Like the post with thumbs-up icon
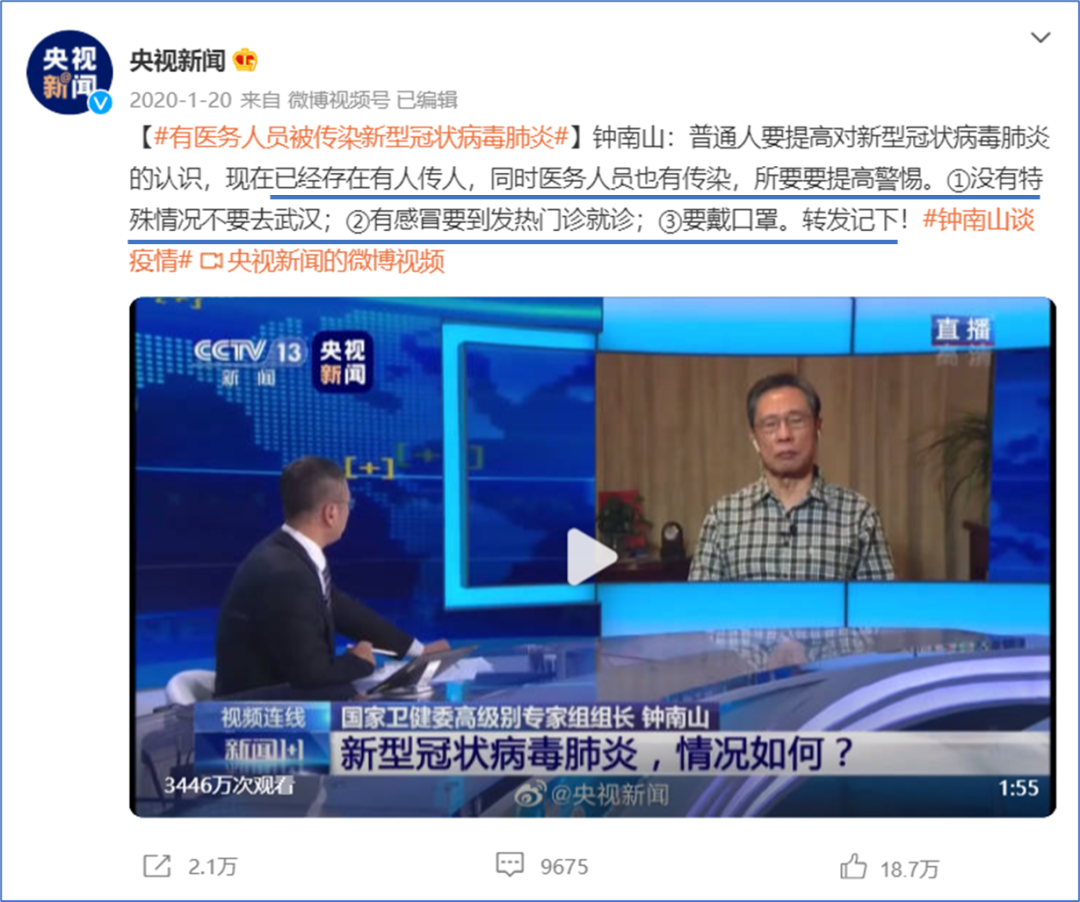Screen dimensions: 1080x902 [853, 866]
